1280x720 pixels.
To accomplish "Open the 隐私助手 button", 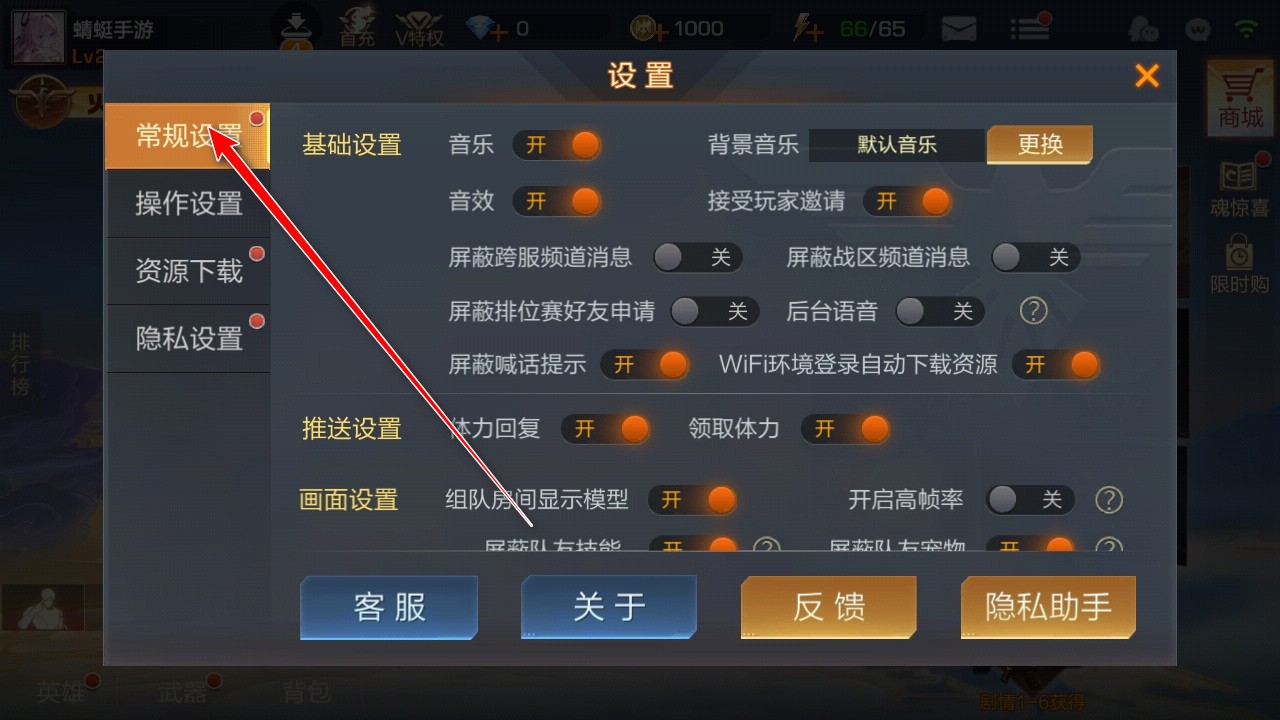I will (x=1048, y=607).
